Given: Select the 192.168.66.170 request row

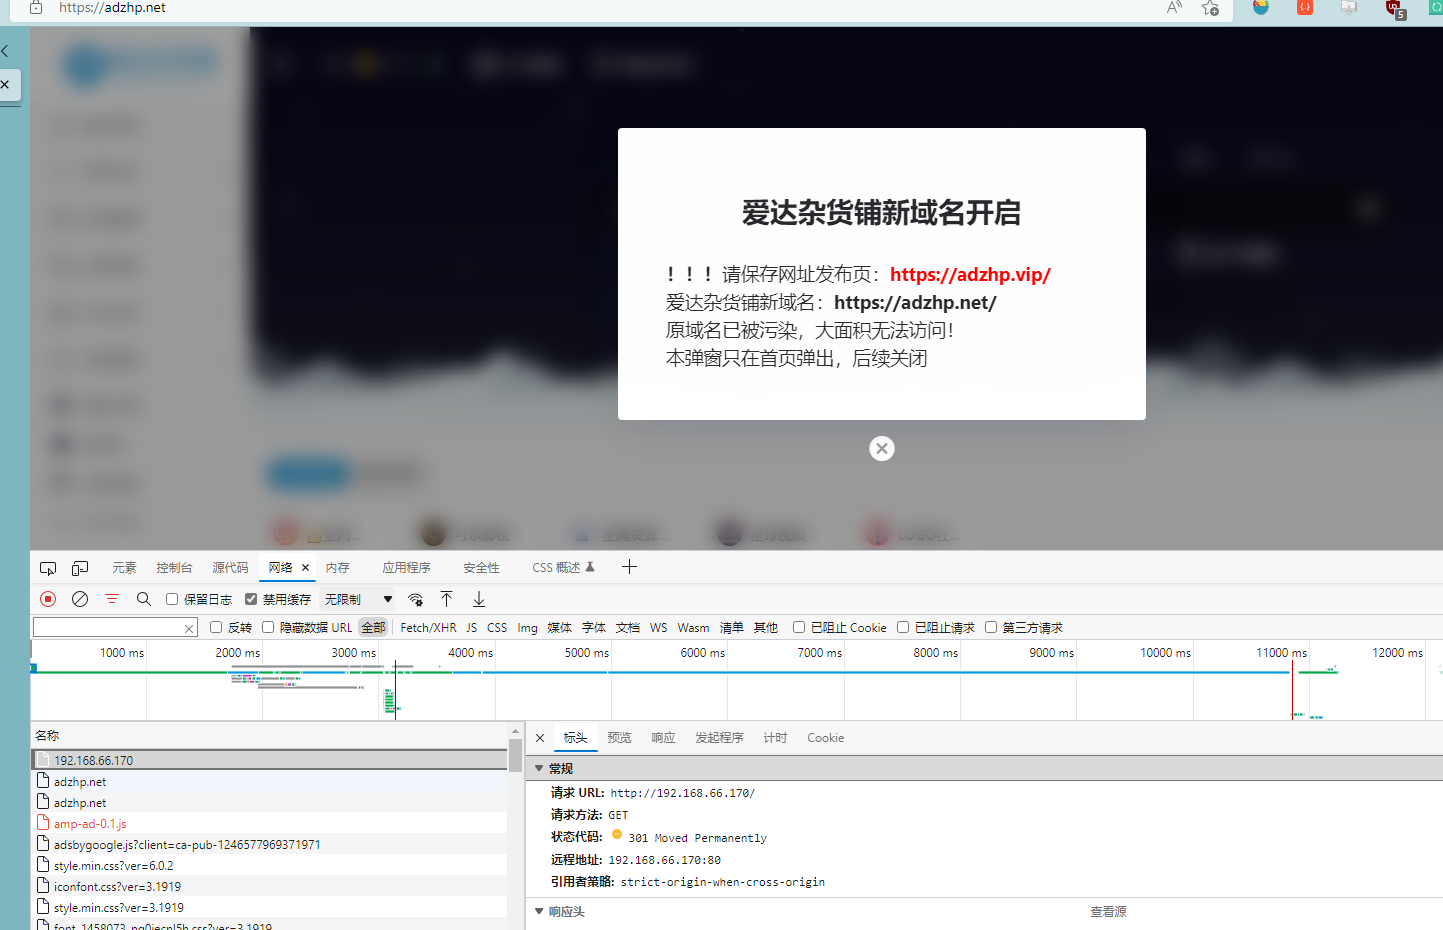Looking at the screenshot, I should click(x=270, y=760).
